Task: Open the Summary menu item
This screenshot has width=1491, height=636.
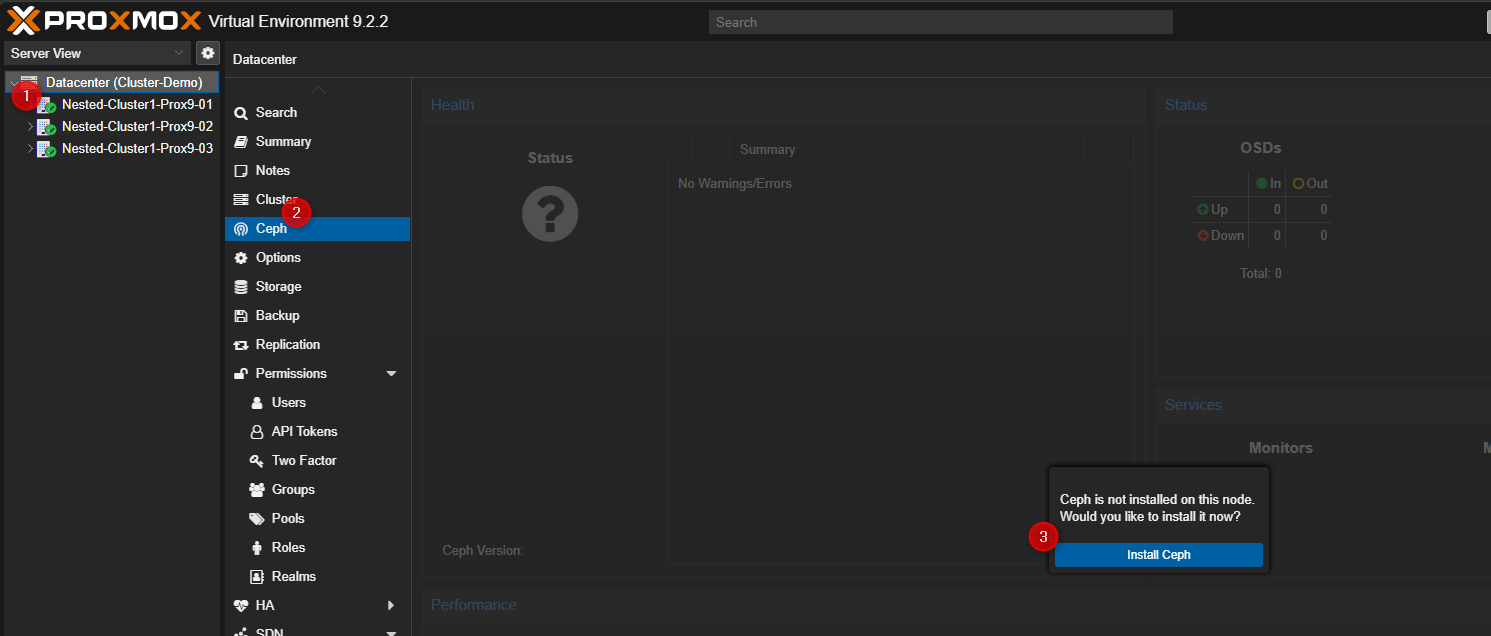Action: tap(318, 142)
